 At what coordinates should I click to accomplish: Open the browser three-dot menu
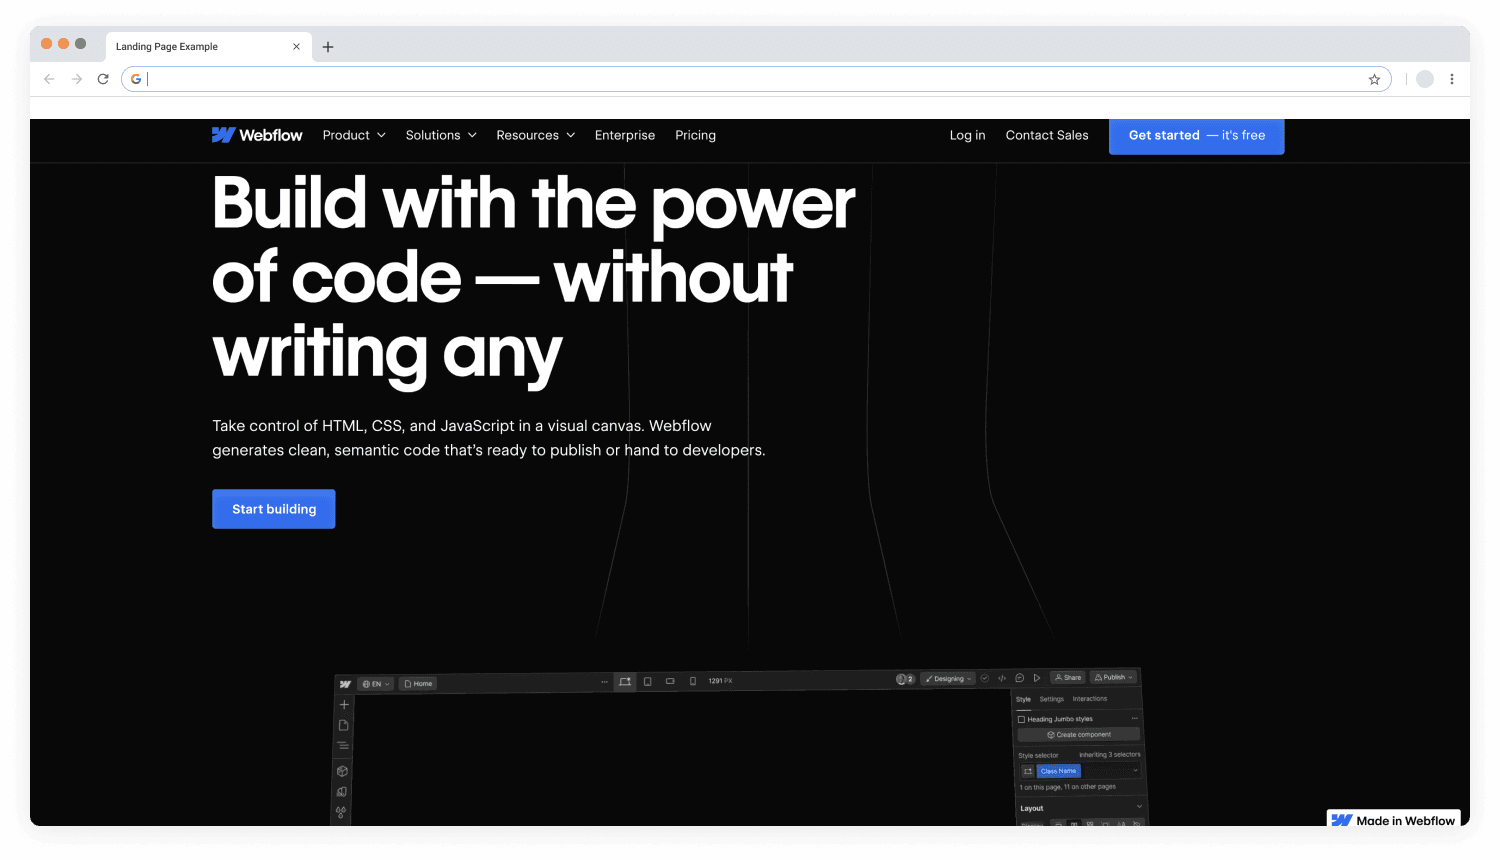[1452, 79]
